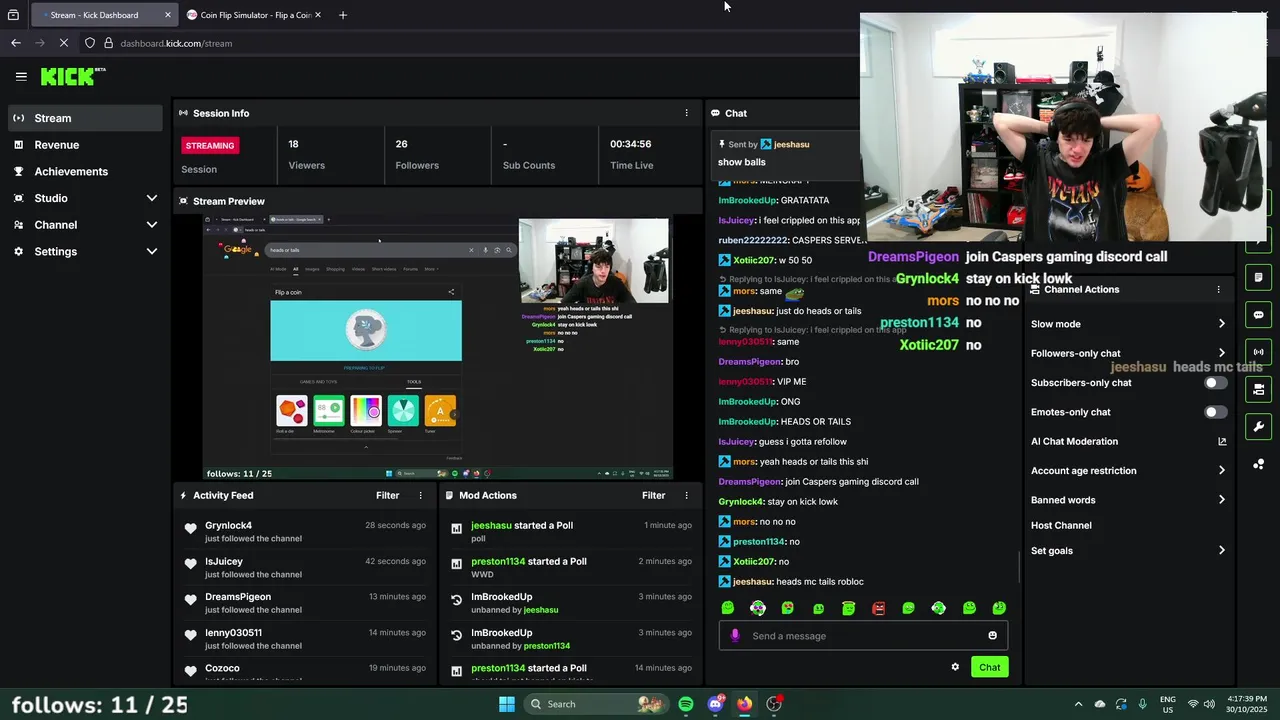The image size is (1280, 720).
Task: Open AI Chat Moderation external link icon
Action: point(1221,441)
